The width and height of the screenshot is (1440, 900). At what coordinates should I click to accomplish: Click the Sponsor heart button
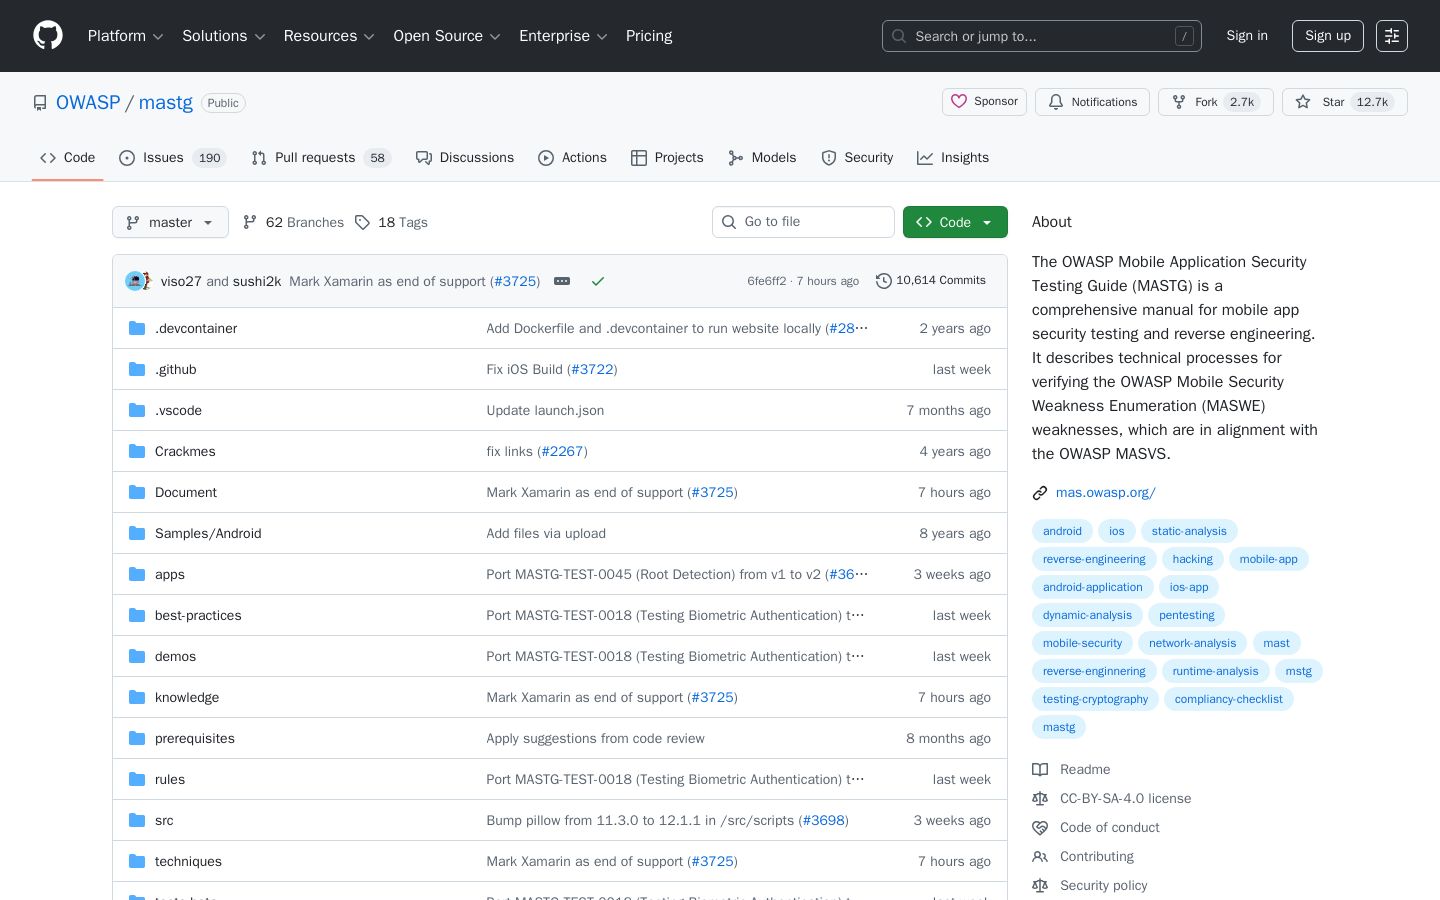tap(984, 102)
